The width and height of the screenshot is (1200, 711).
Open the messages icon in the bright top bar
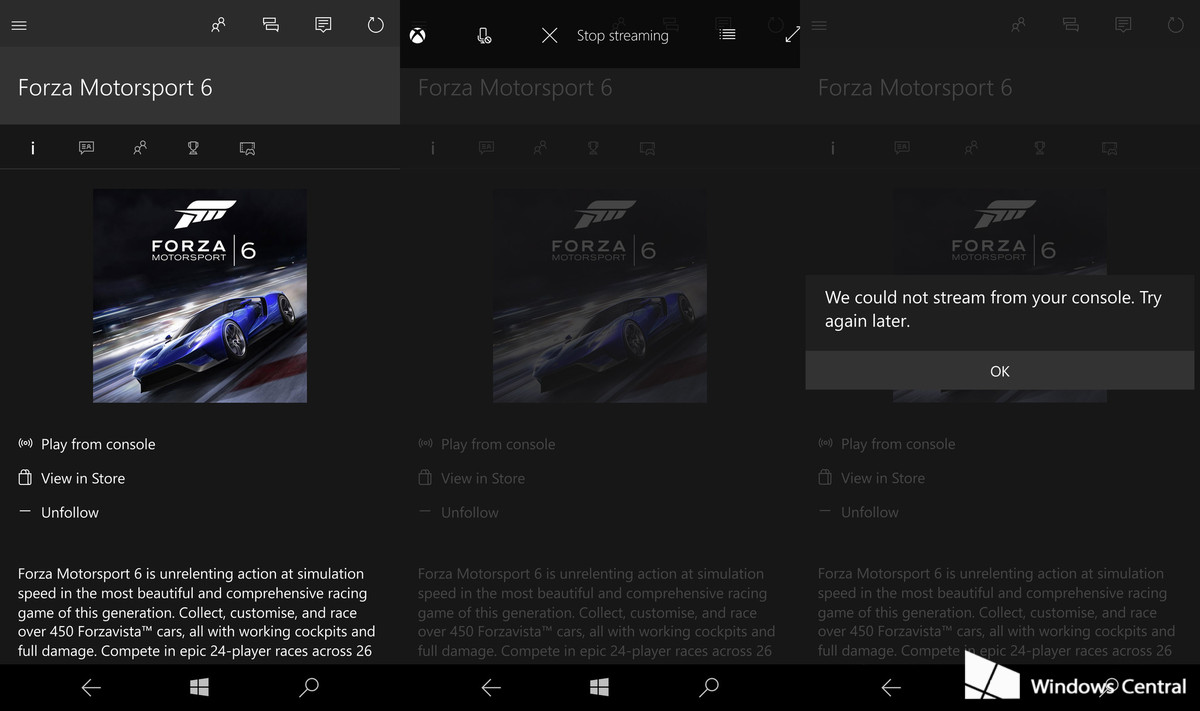[x=323, y=26]
